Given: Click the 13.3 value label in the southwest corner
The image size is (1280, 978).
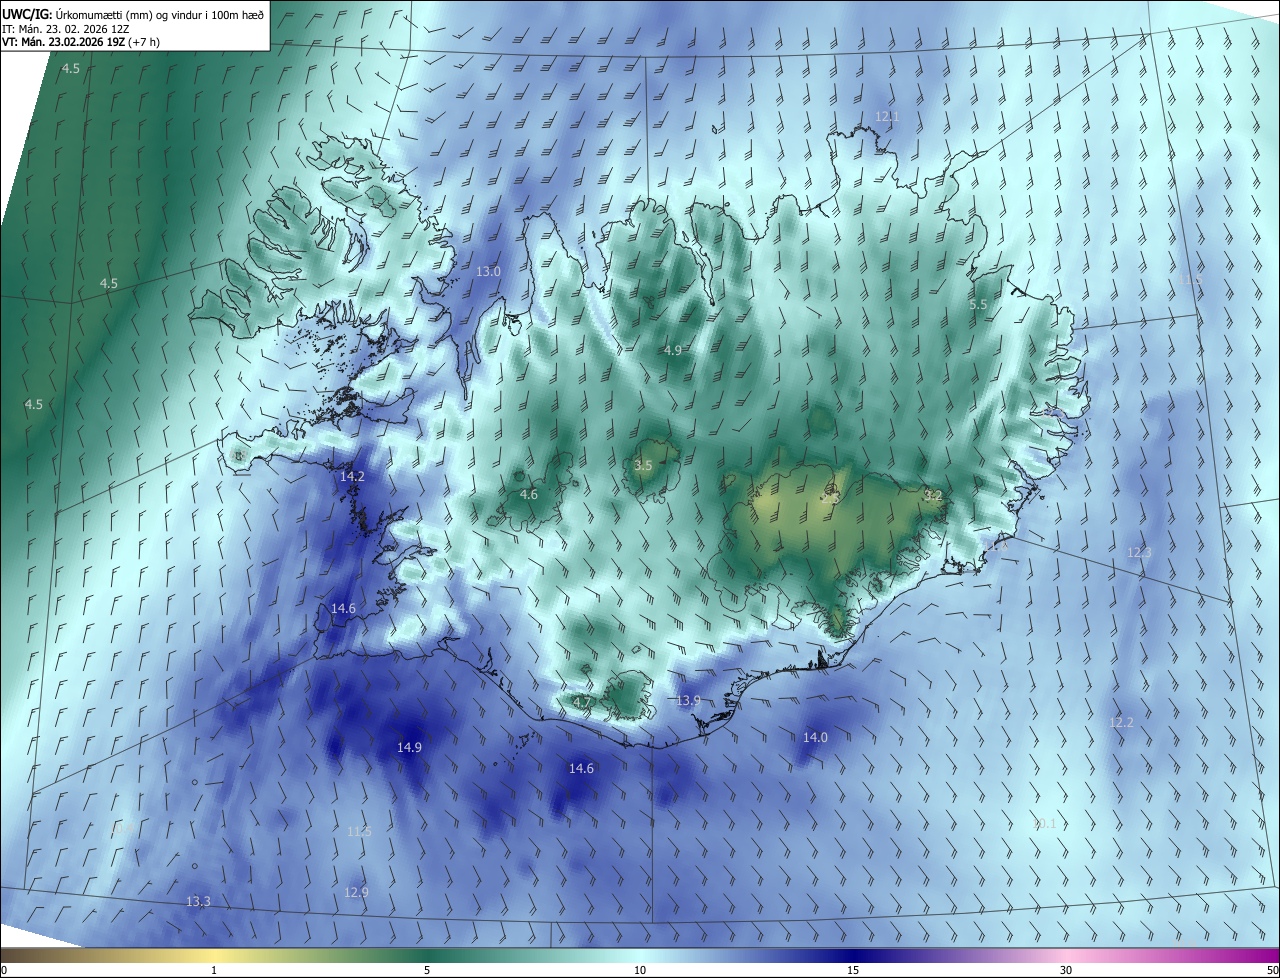Looking at the screenshot, I should pyautogui.click(x=198, y=902).
